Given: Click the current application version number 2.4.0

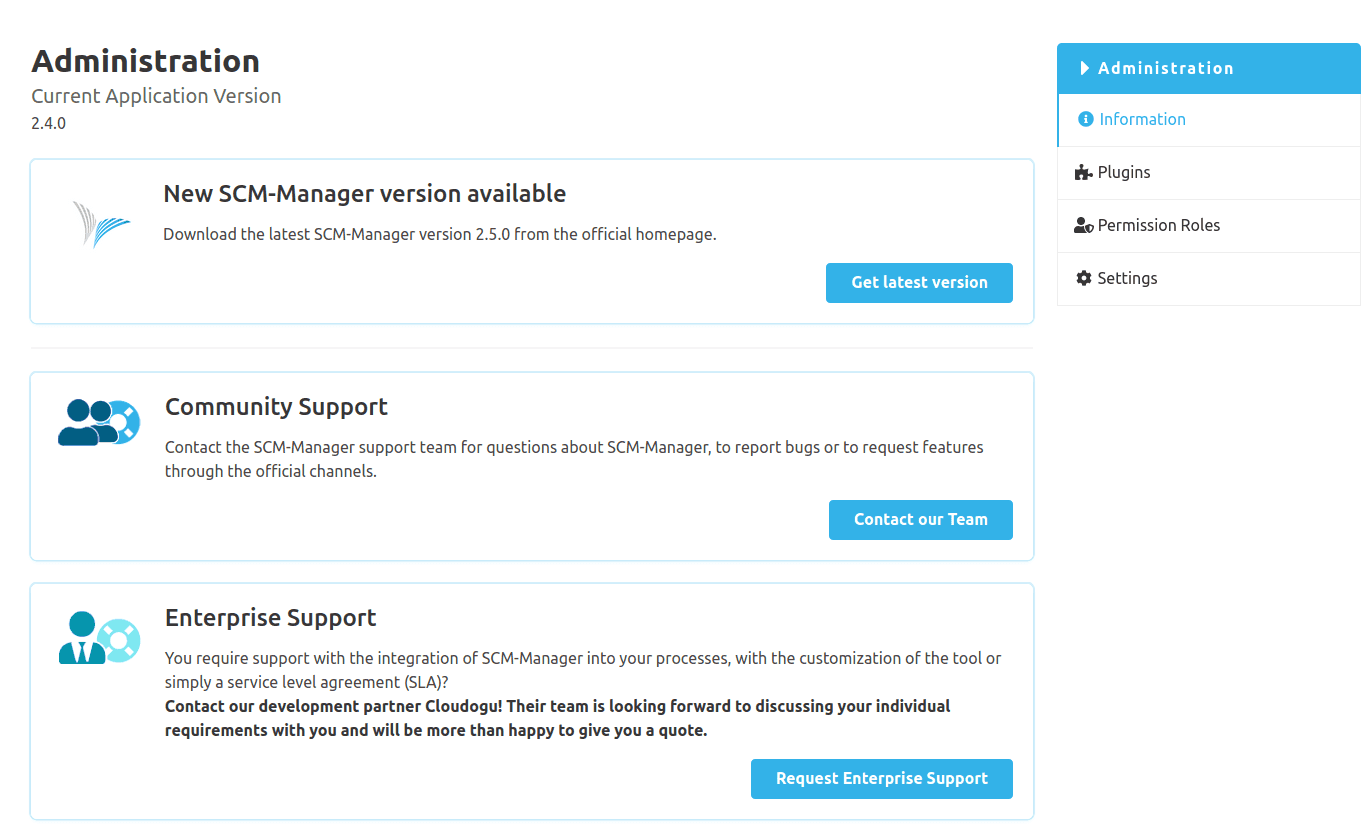Looking at the screenshot, I should [48, 123].
